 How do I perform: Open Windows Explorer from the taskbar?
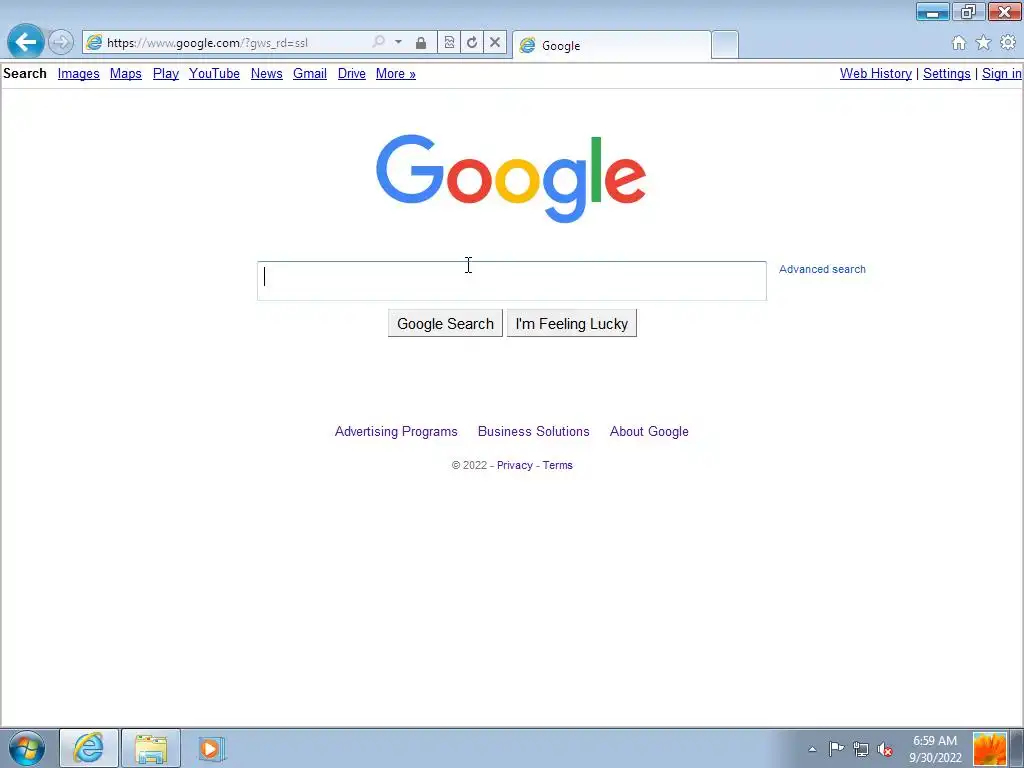coord(151,748)
